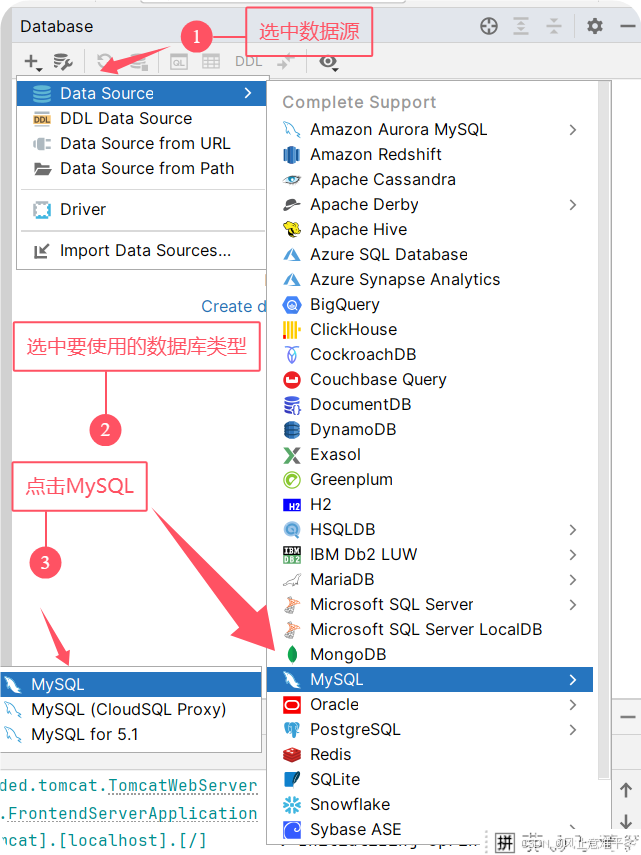
Task: Choose MySQL in the MySQL submenu
Action: pyautogui.click(x=131, y=685)
